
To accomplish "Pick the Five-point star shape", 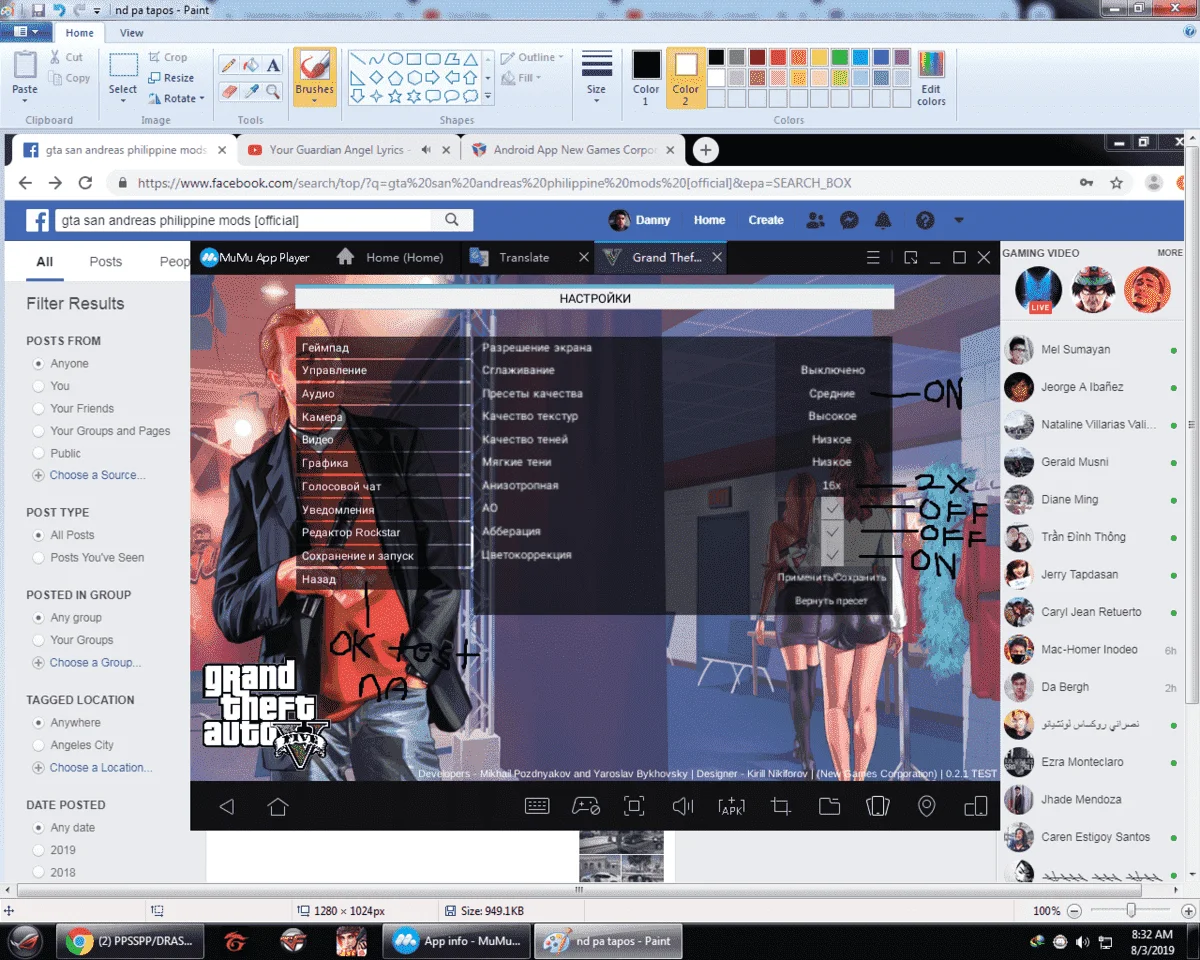I will point(395,96).
